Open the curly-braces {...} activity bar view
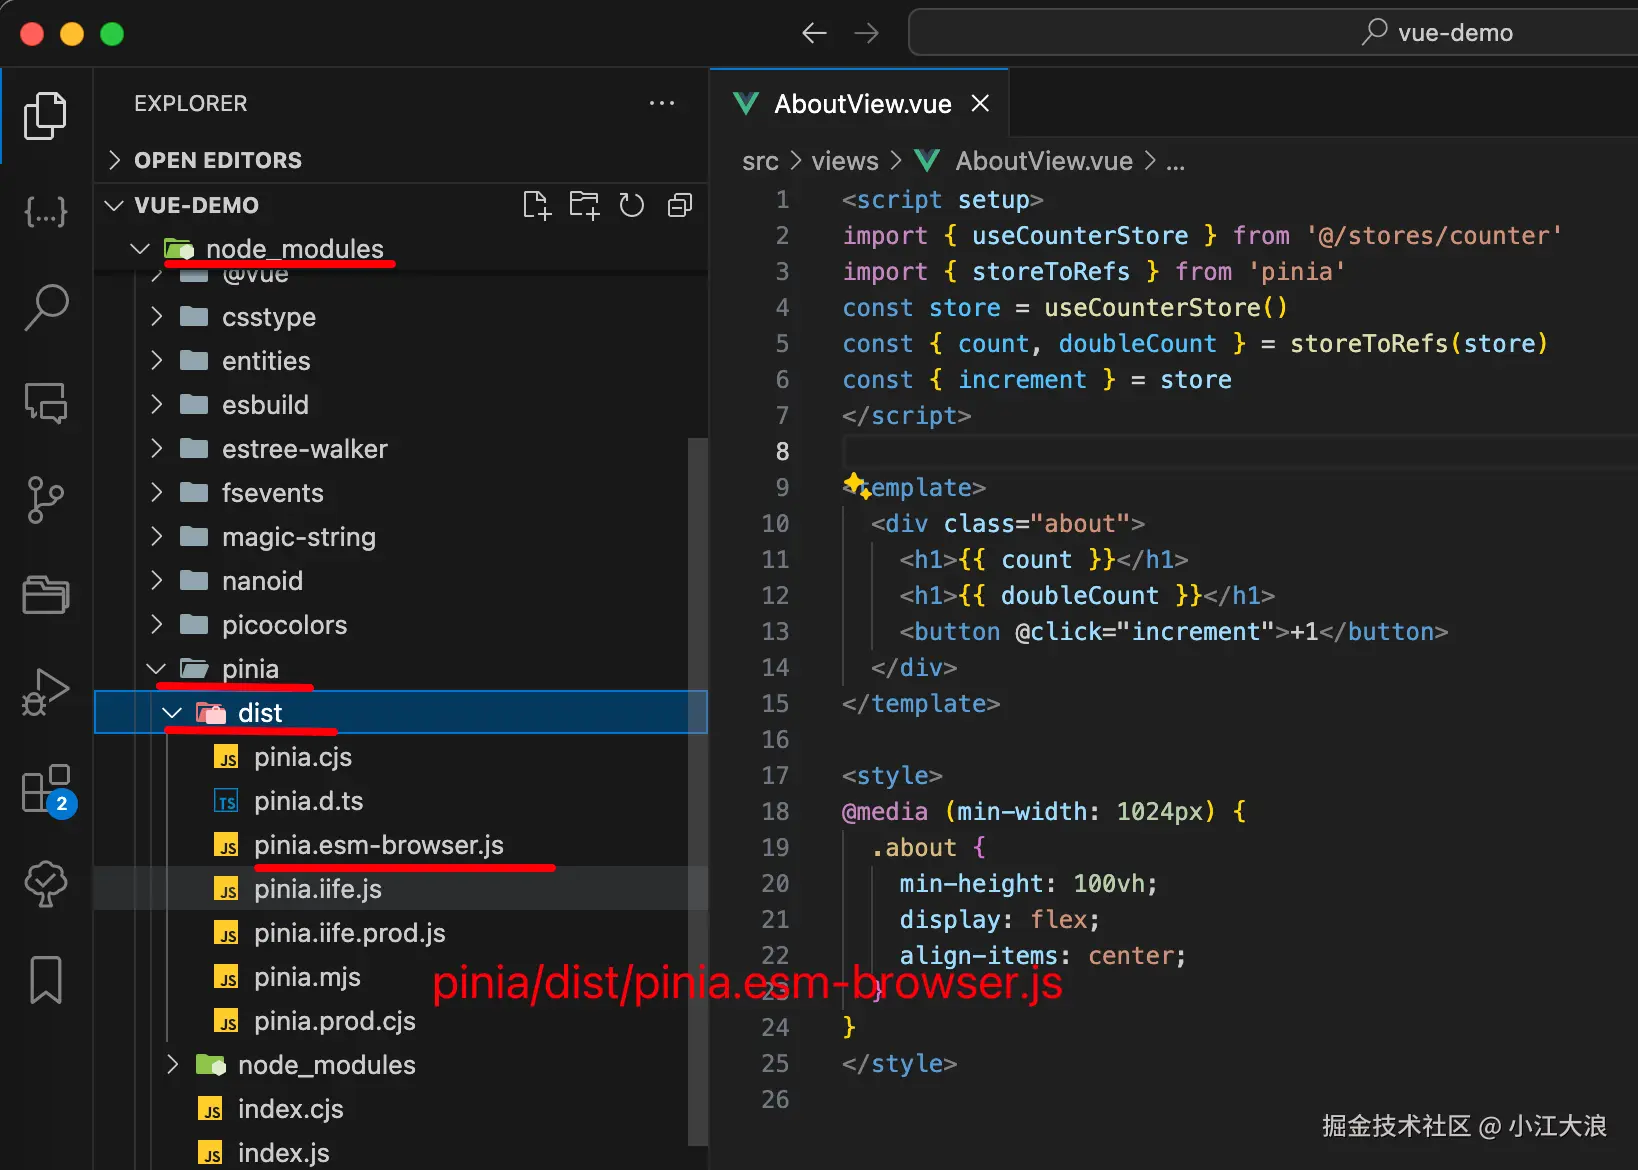1638x1170 pixels. (46, 211)
